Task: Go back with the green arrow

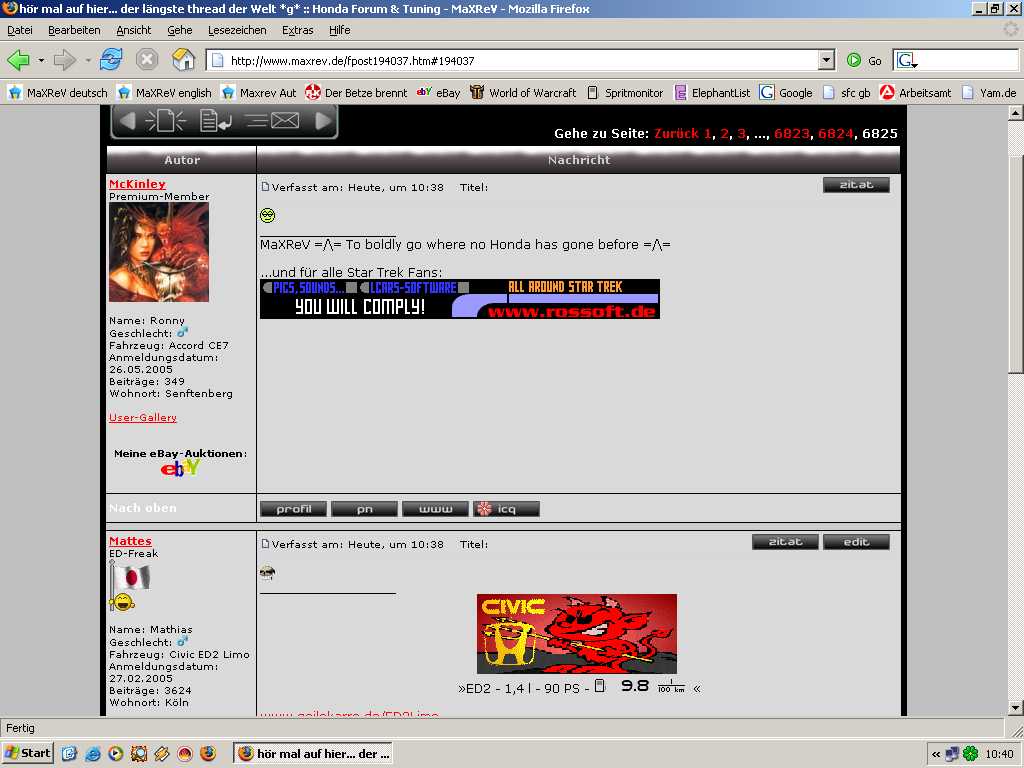Action: (19, 60)
